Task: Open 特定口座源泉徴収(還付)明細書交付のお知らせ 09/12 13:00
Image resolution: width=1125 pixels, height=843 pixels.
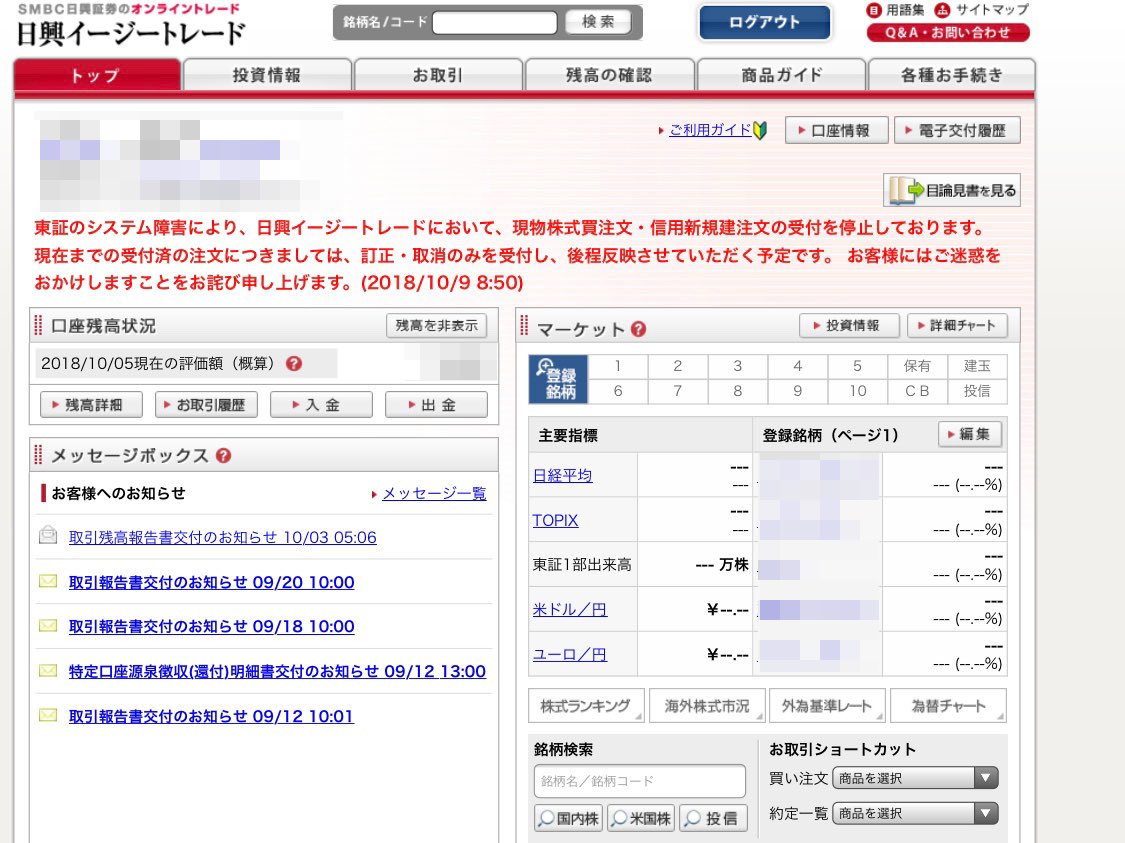Action: click(x=277, y=672)
